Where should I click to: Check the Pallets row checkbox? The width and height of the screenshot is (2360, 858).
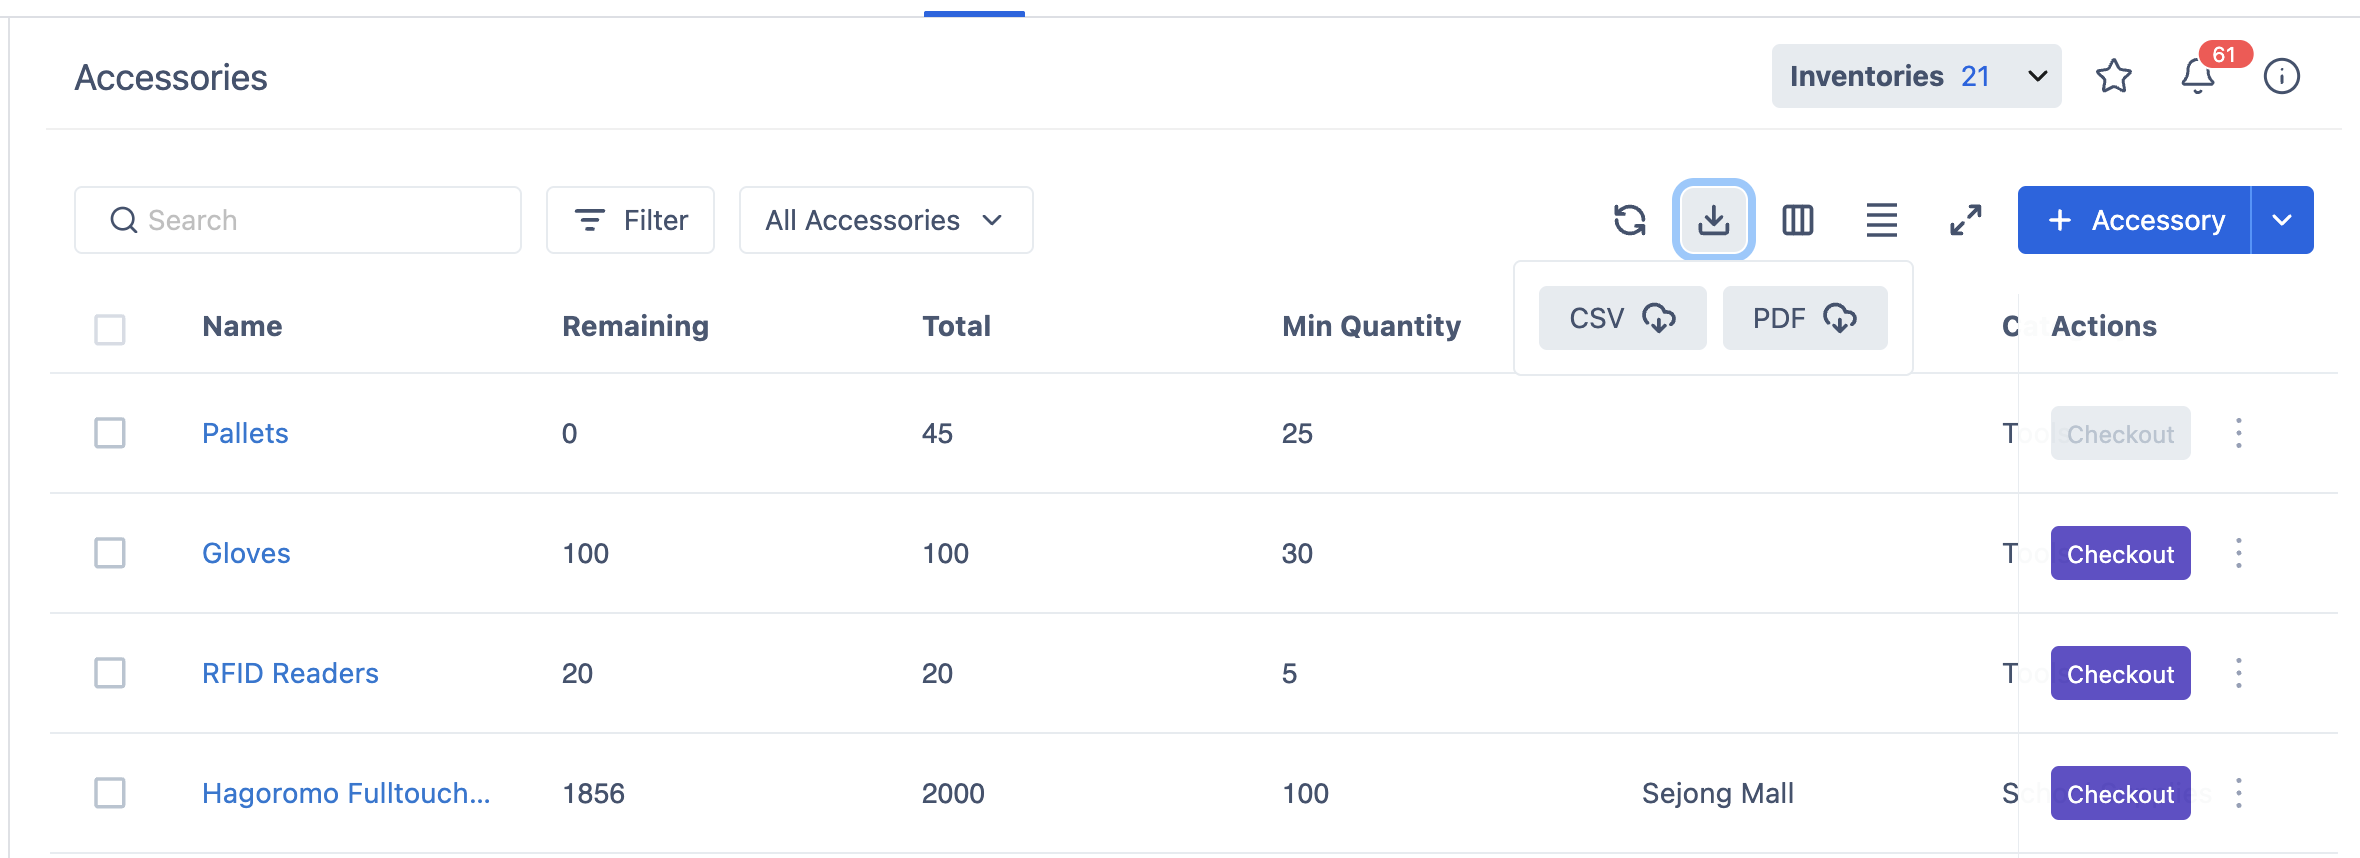click(x=110, y=433)
